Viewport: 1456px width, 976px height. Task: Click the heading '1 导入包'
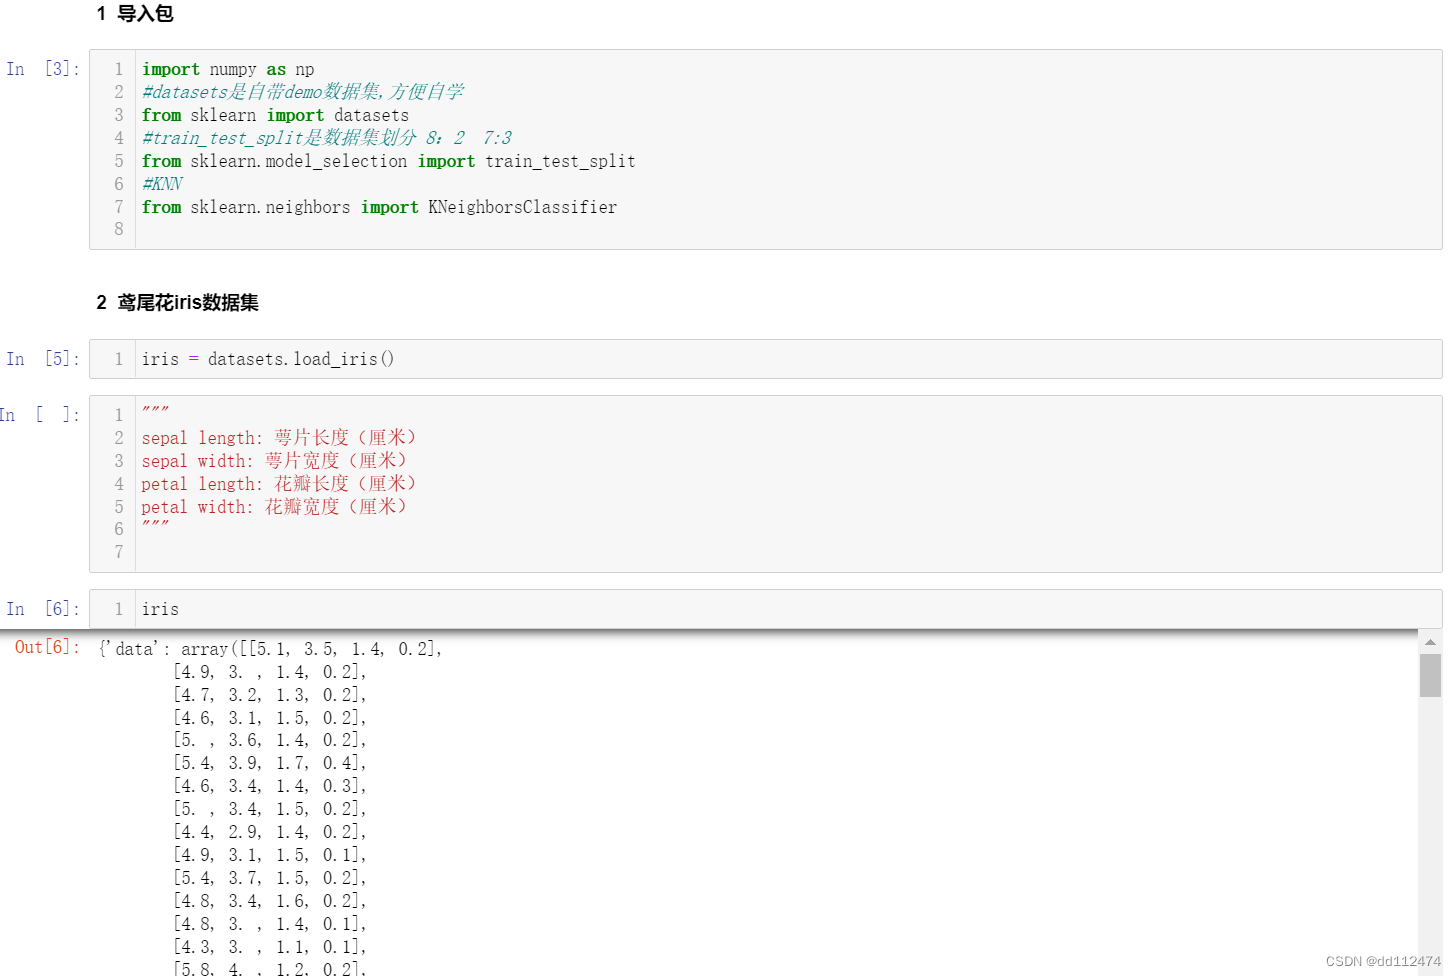[x=135, y=14]
